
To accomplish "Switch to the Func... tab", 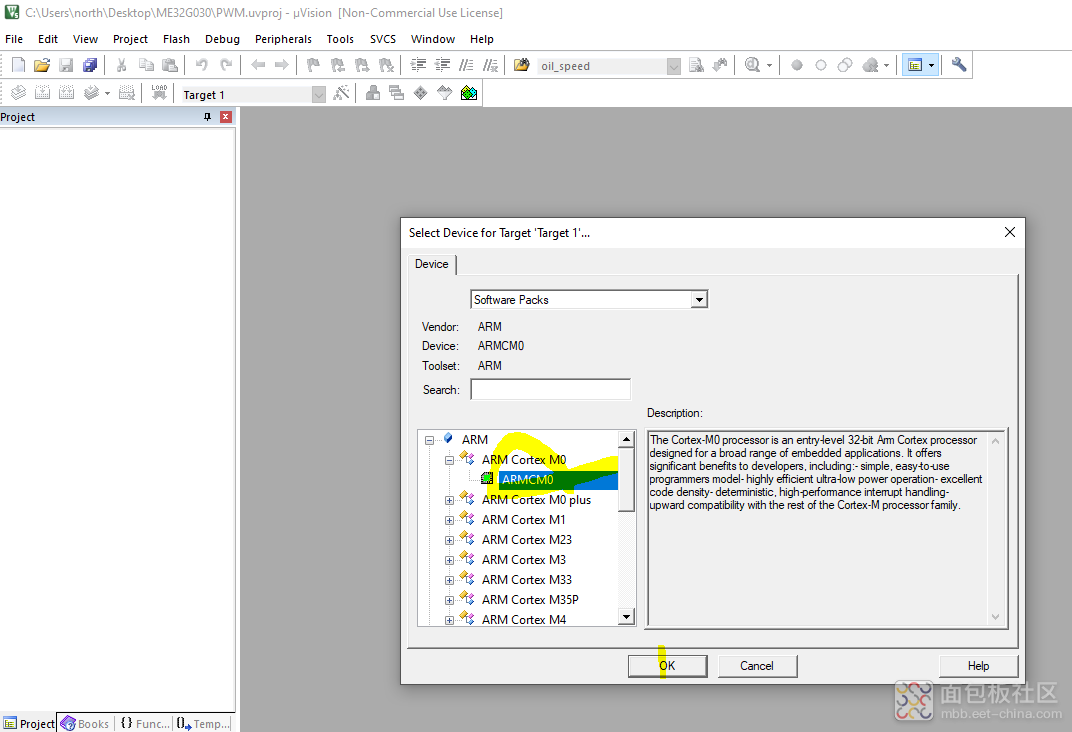I will (144, 723).
